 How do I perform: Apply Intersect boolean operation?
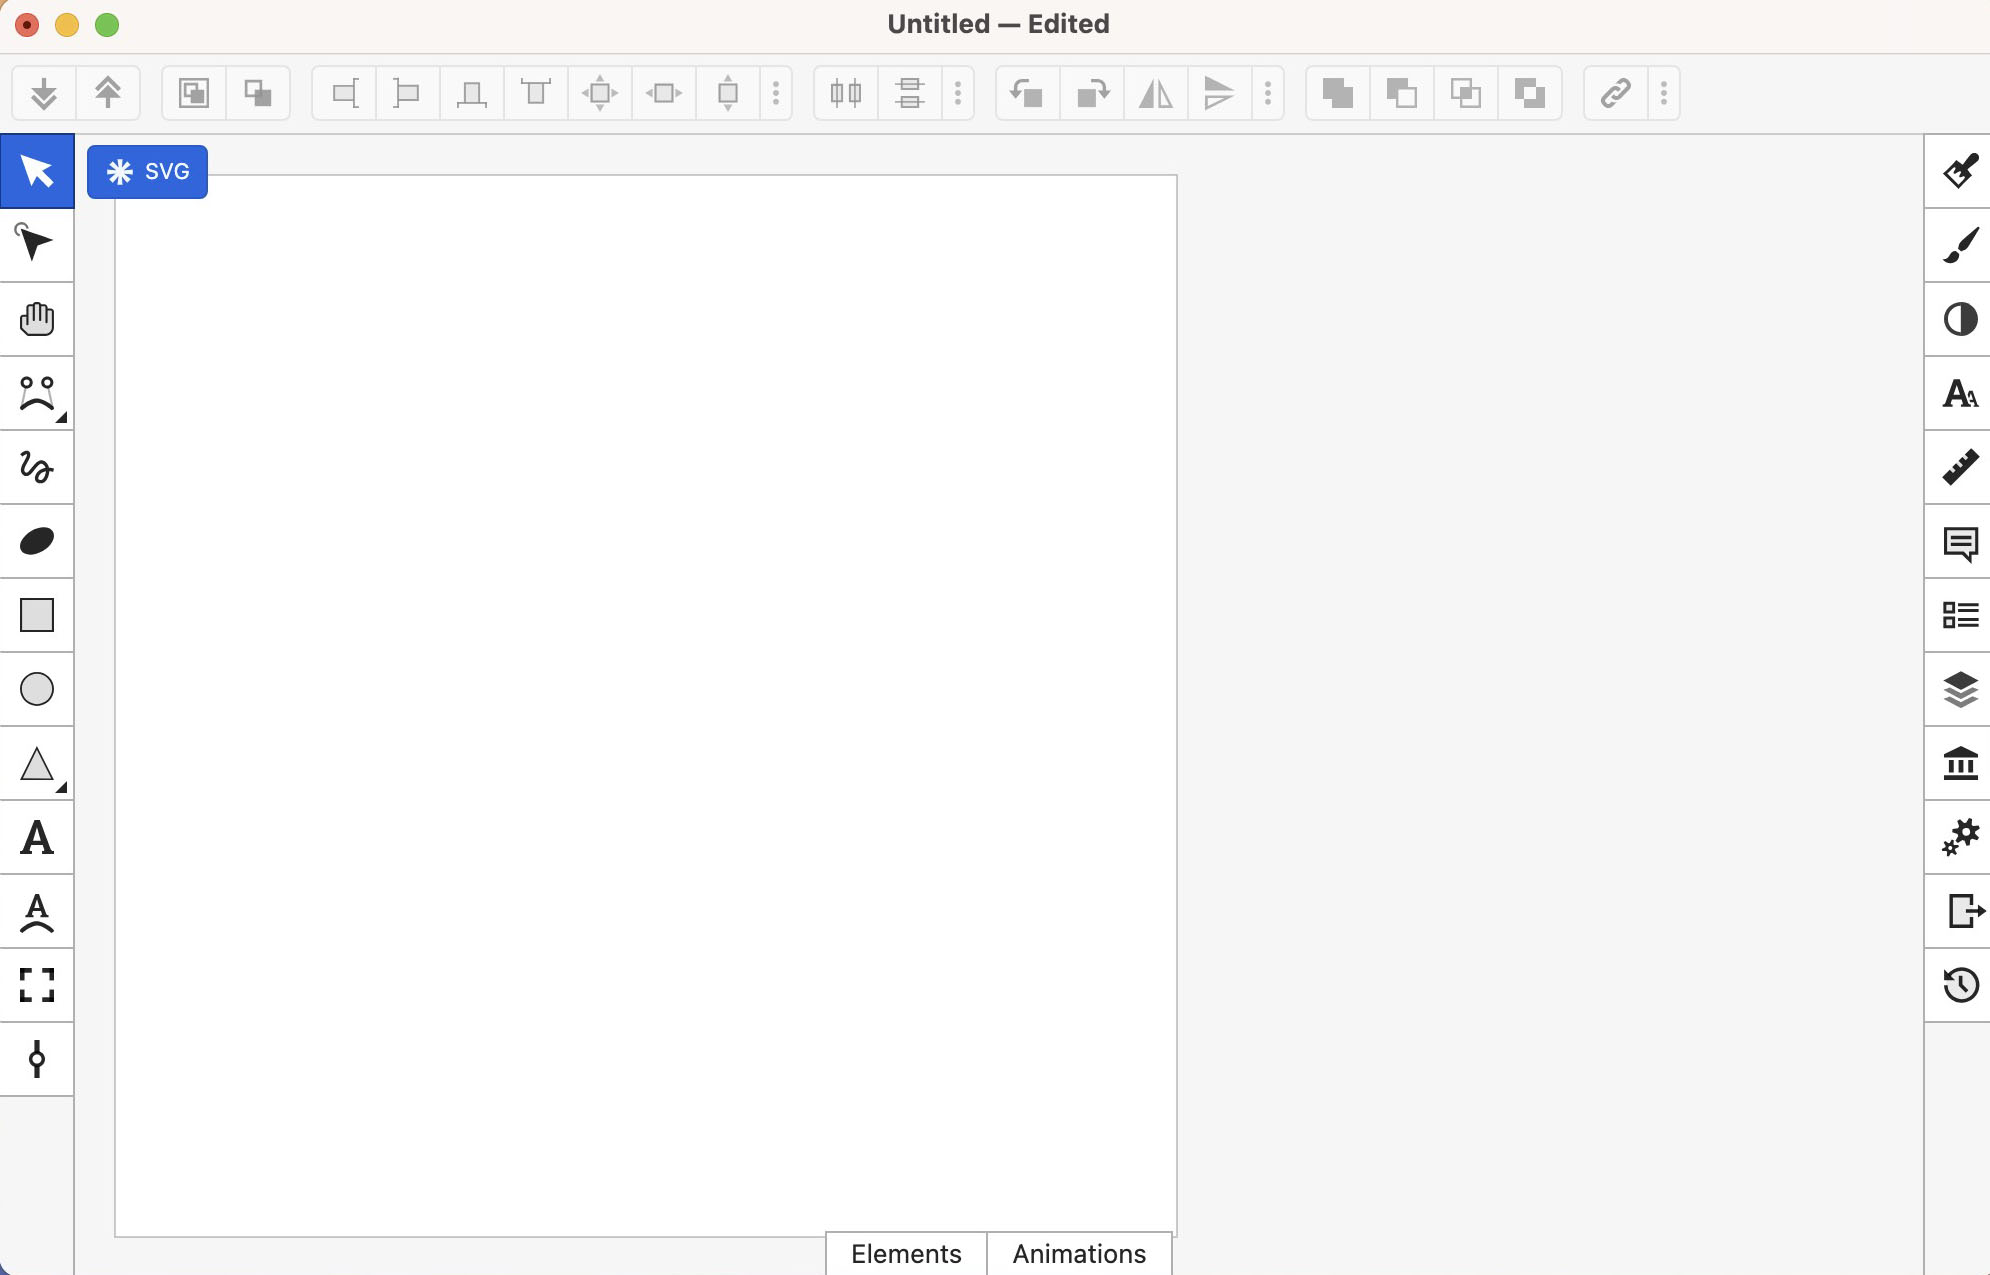(1466, 93)
